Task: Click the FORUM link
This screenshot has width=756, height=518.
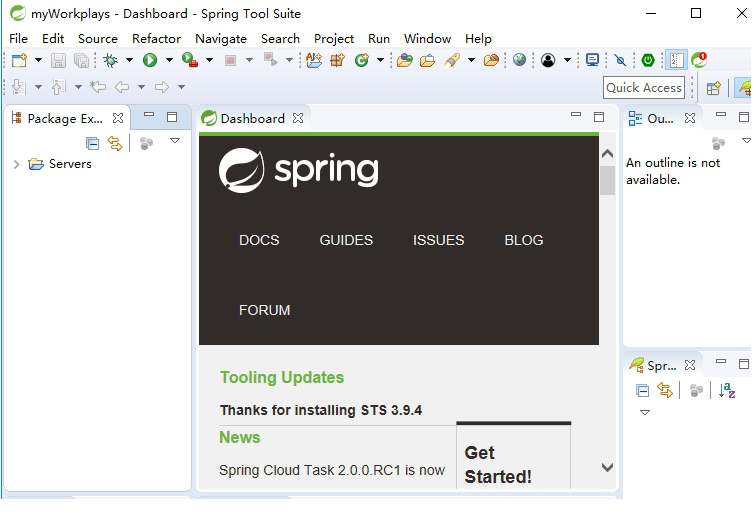Action: point(265,310)
